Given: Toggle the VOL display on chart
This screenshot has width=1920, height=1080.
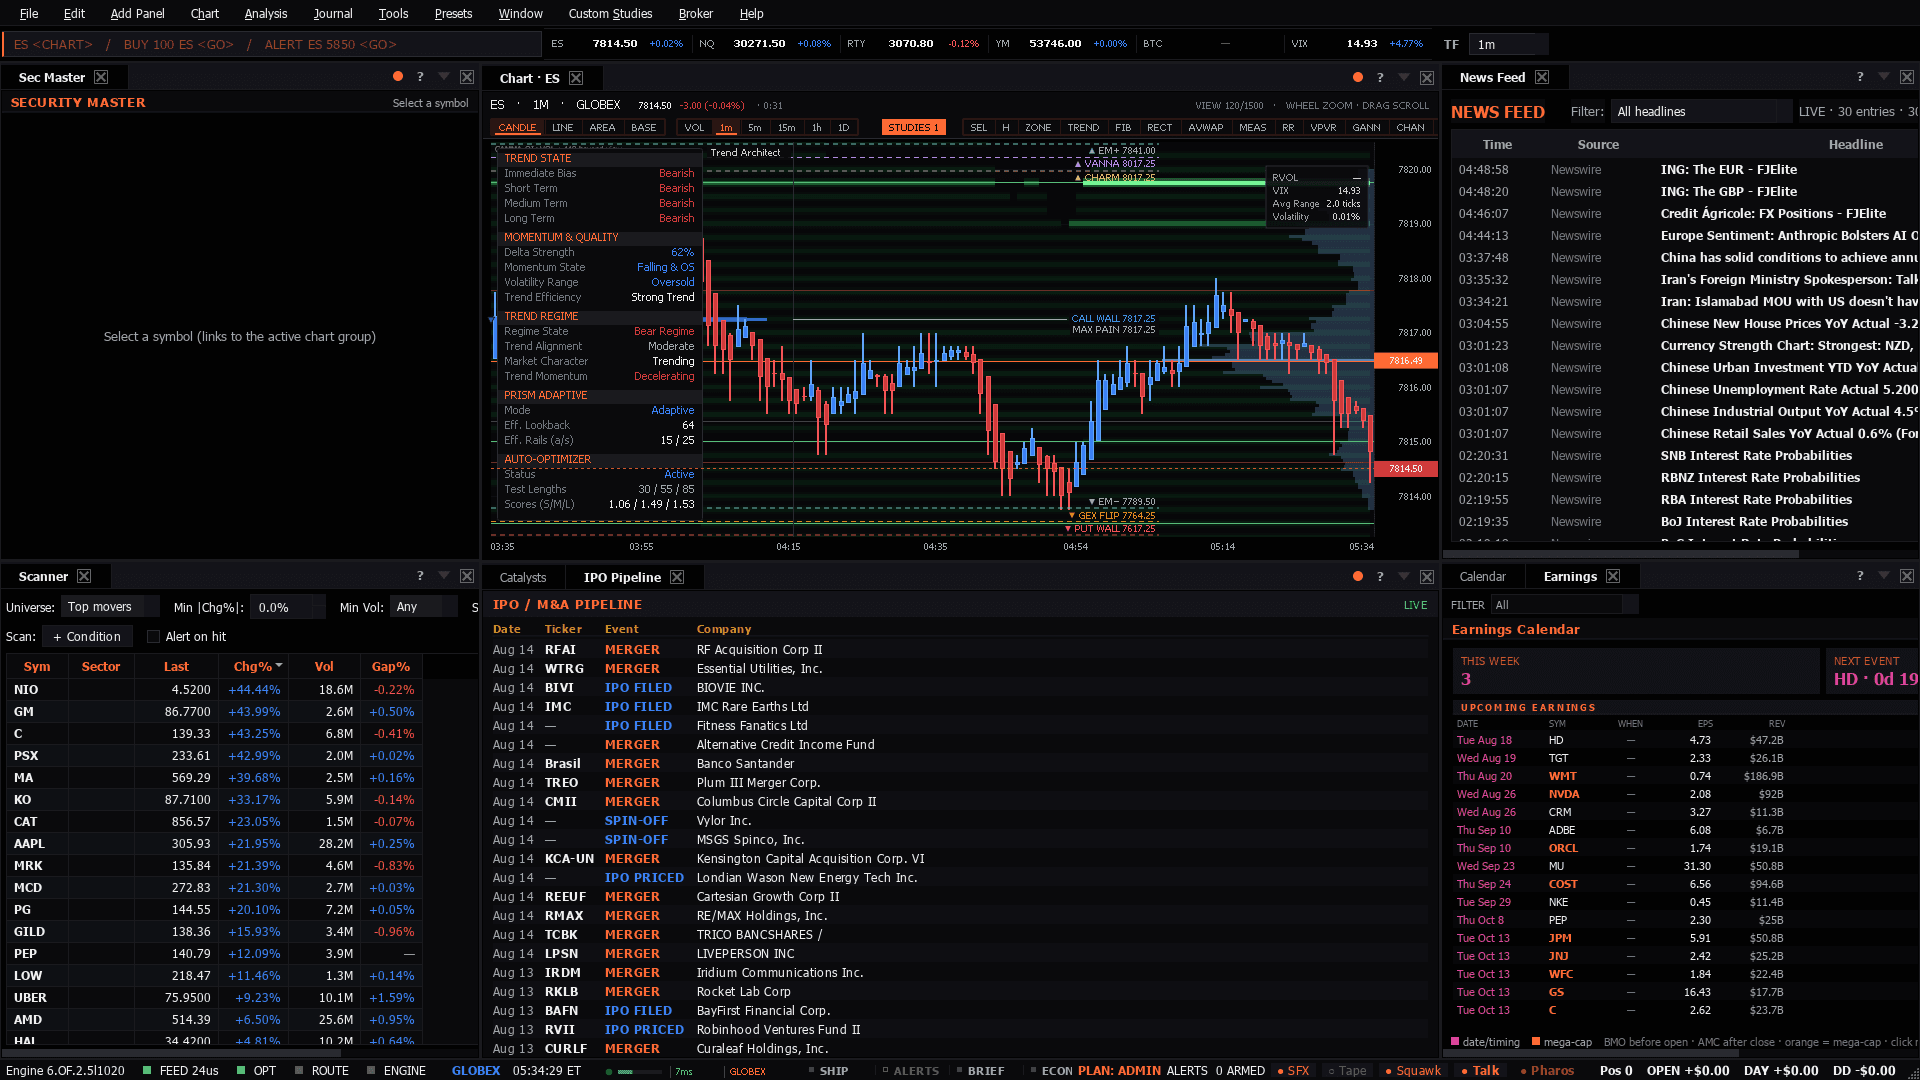Looking at the screenshot, I should tap(694, 128).
